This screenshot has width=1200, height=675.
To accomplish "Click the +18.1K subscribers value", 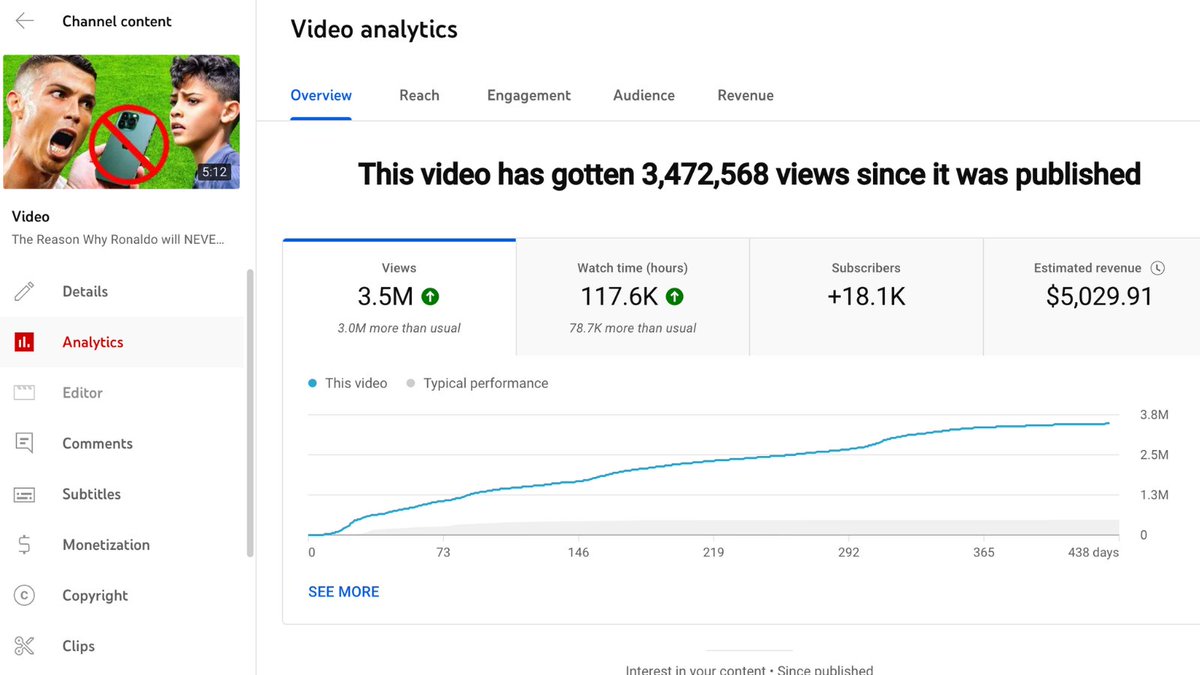I will tap(866, 297).
